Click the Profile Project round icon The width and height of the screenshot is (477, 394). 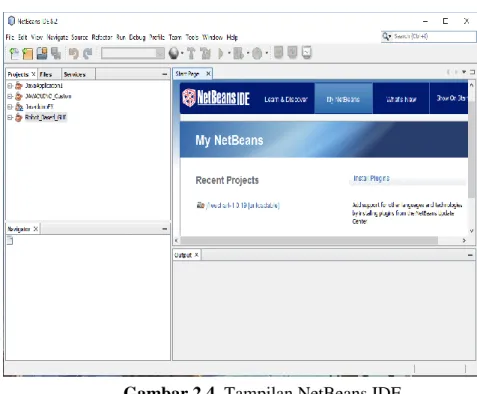257,53
